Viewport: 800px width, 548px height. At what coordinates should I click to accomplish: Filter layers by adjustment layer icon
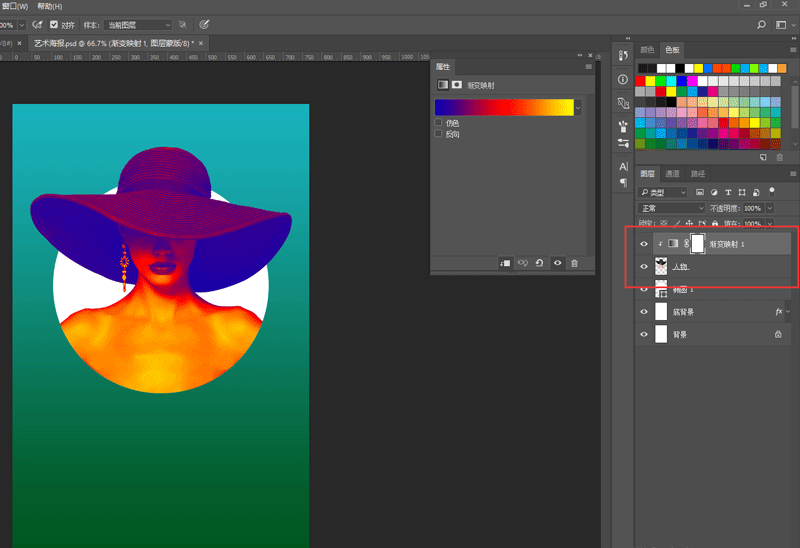tap(714, 192)
